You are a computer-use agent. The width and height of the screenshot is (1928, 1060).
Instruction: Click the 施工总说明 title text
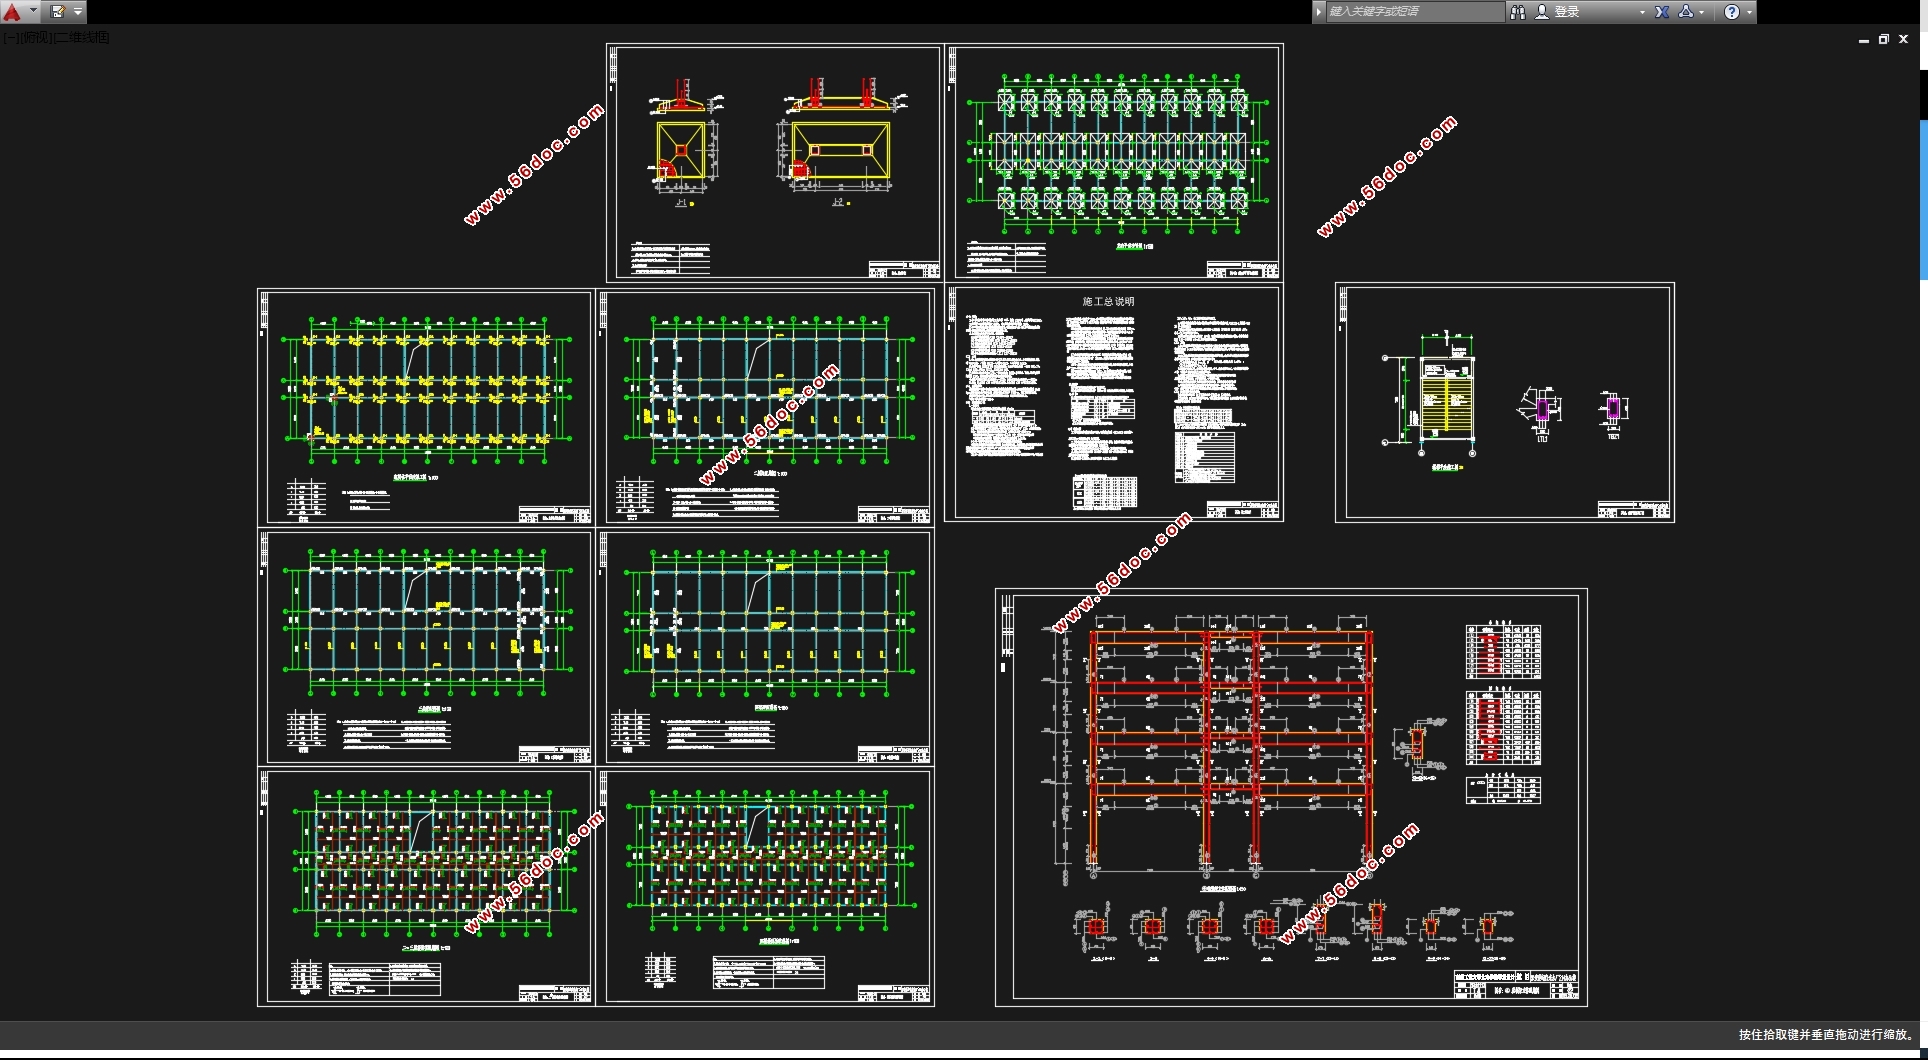point(1108,301)
